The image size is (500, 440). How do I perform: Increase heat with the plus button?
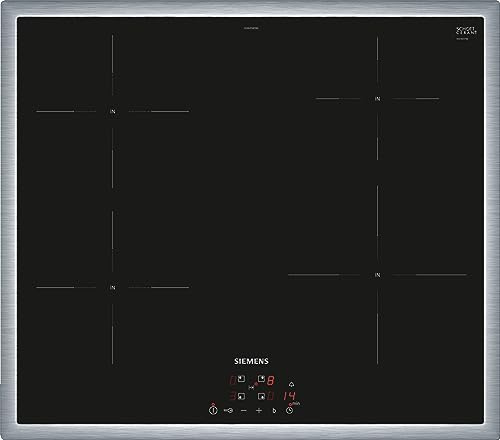tap(259, 411)
